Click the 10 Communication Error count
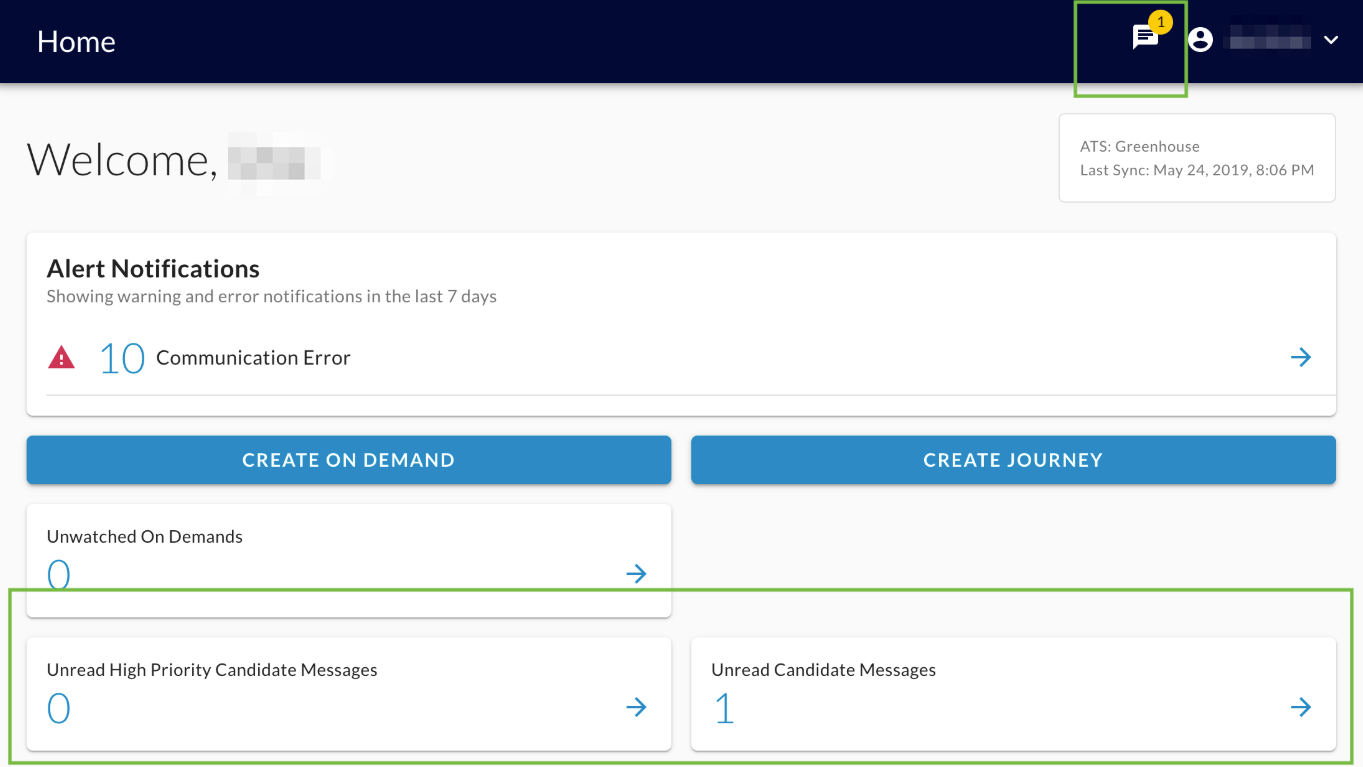The width and height of the screenshot is (1363, 767). [x=122, y=358]
